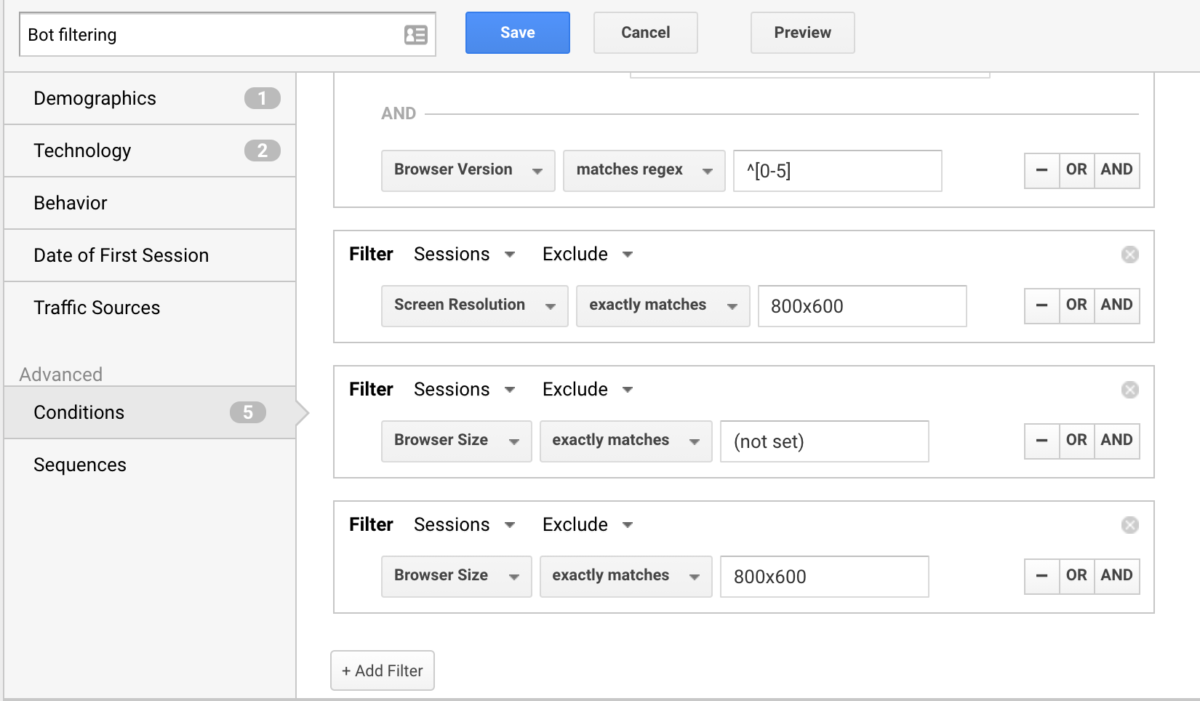Select the Demographics category

[95, 98]
